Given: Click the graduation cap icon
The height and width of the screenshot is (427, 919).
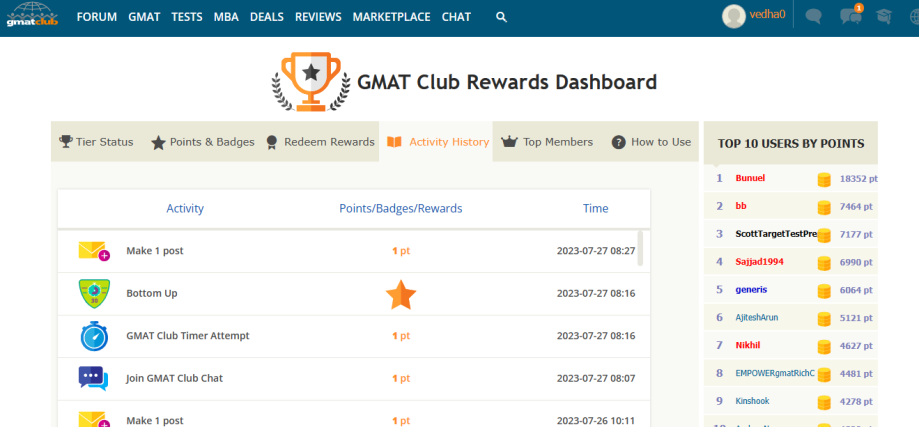Looking at the screenshot, I should click(884, 16).
